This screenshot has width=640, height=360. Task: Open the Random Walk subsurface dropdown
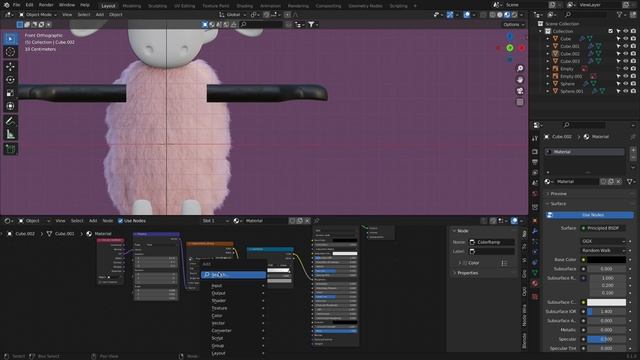click(x=603, y=250)
